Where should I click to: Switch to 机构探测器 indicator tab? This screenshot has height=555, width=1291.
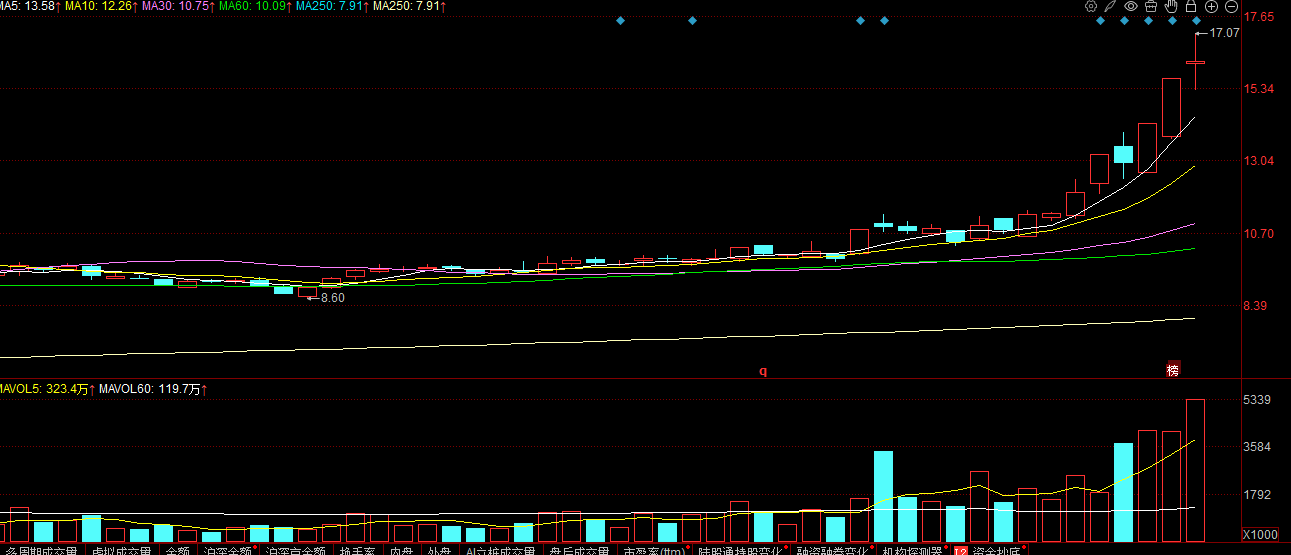coord(911,550)
